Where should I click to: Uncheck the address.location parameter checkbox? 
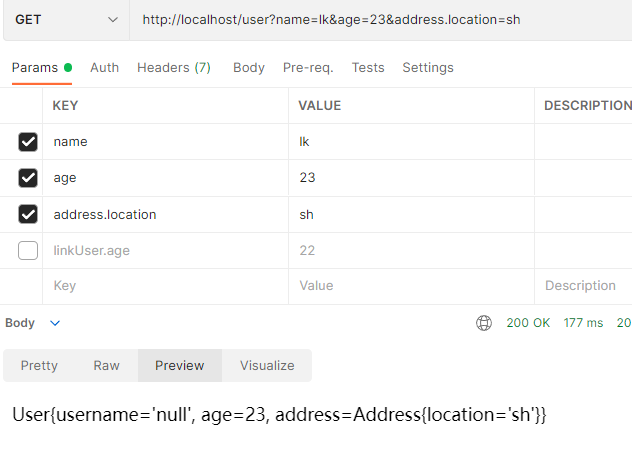28,214
